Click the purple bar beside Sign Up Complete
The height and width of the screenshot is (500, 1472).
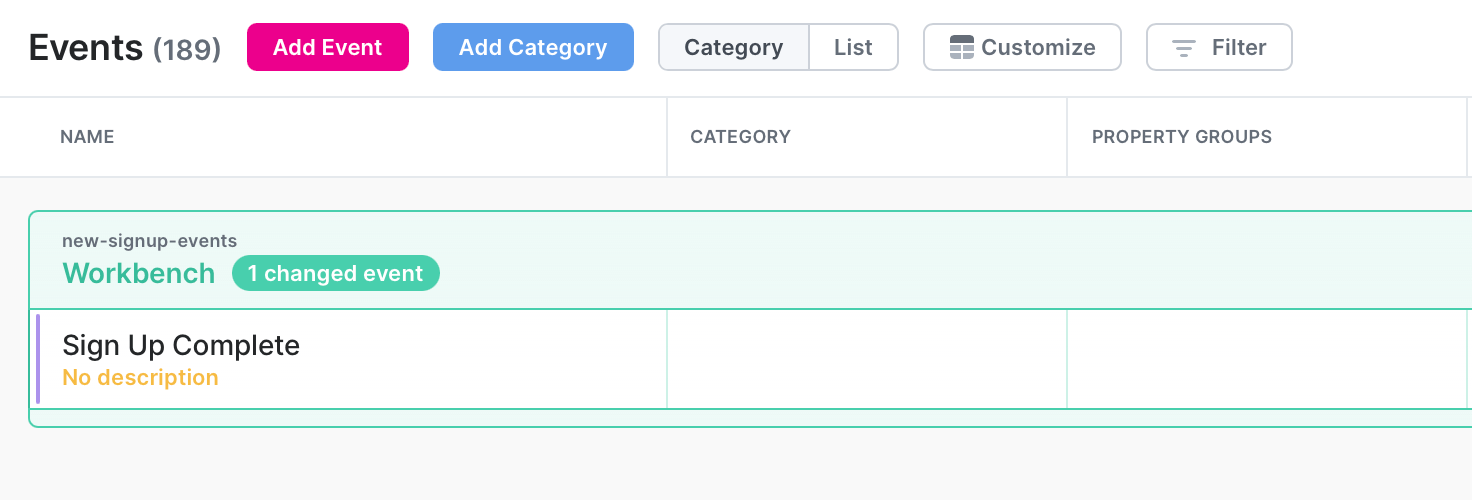38,359
